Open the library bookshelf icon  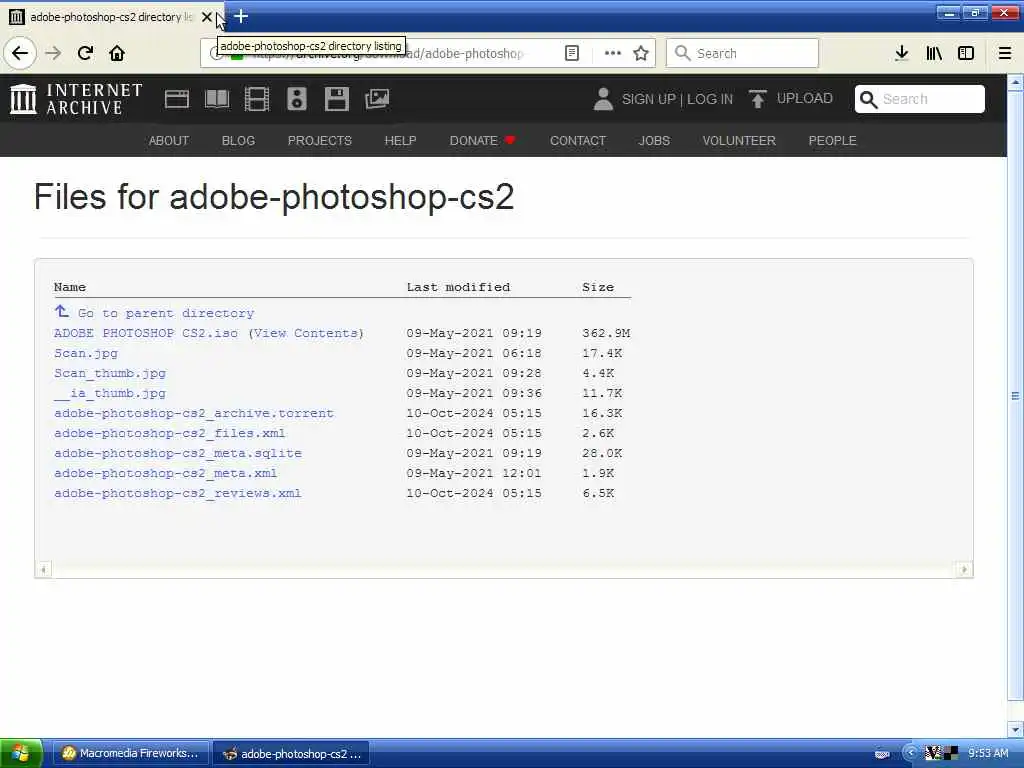[x=934, y=53]
